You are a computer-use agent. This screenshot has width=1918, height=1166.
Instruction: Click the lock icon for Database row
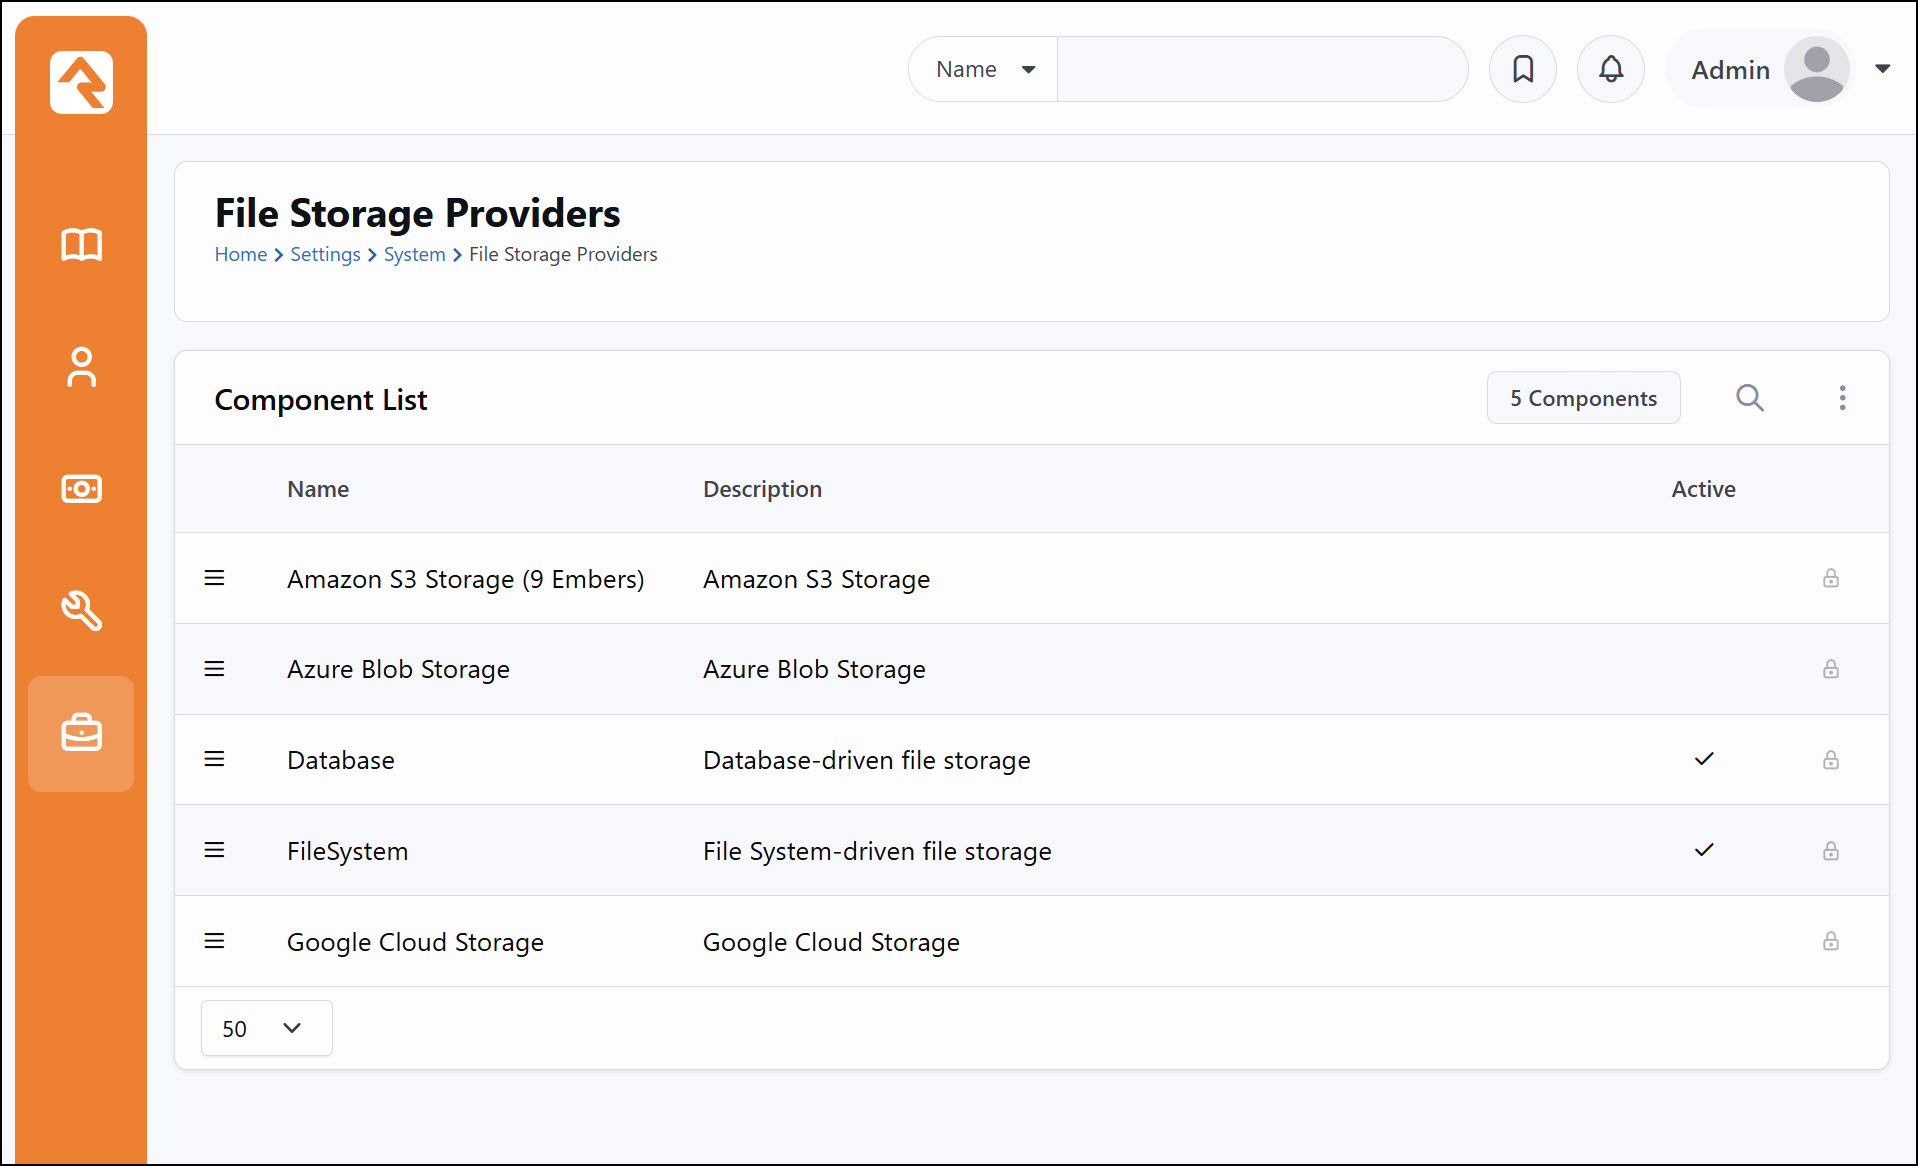(x=1831, y=760)
